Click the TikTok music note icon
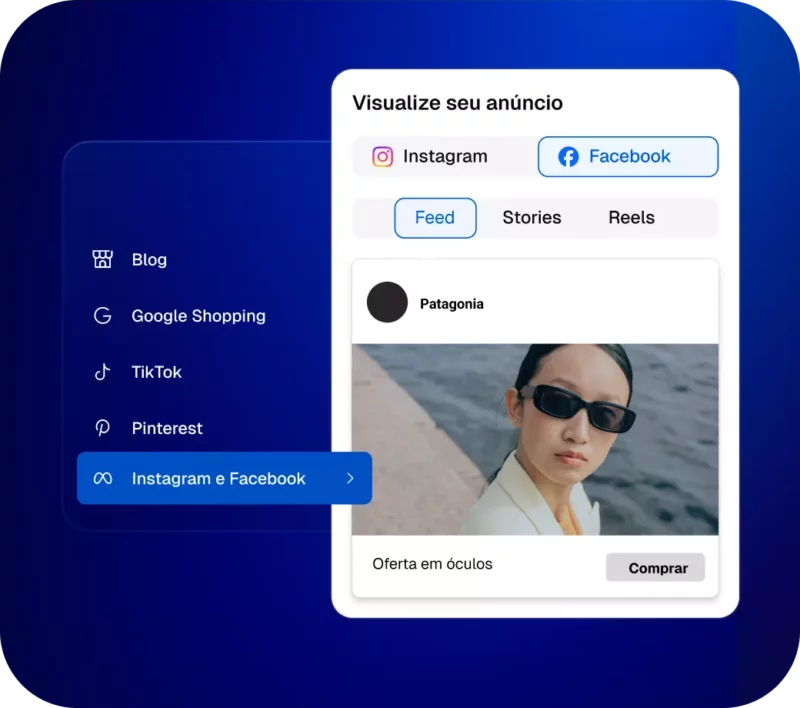The image size is (800, 708). point(102,372)
